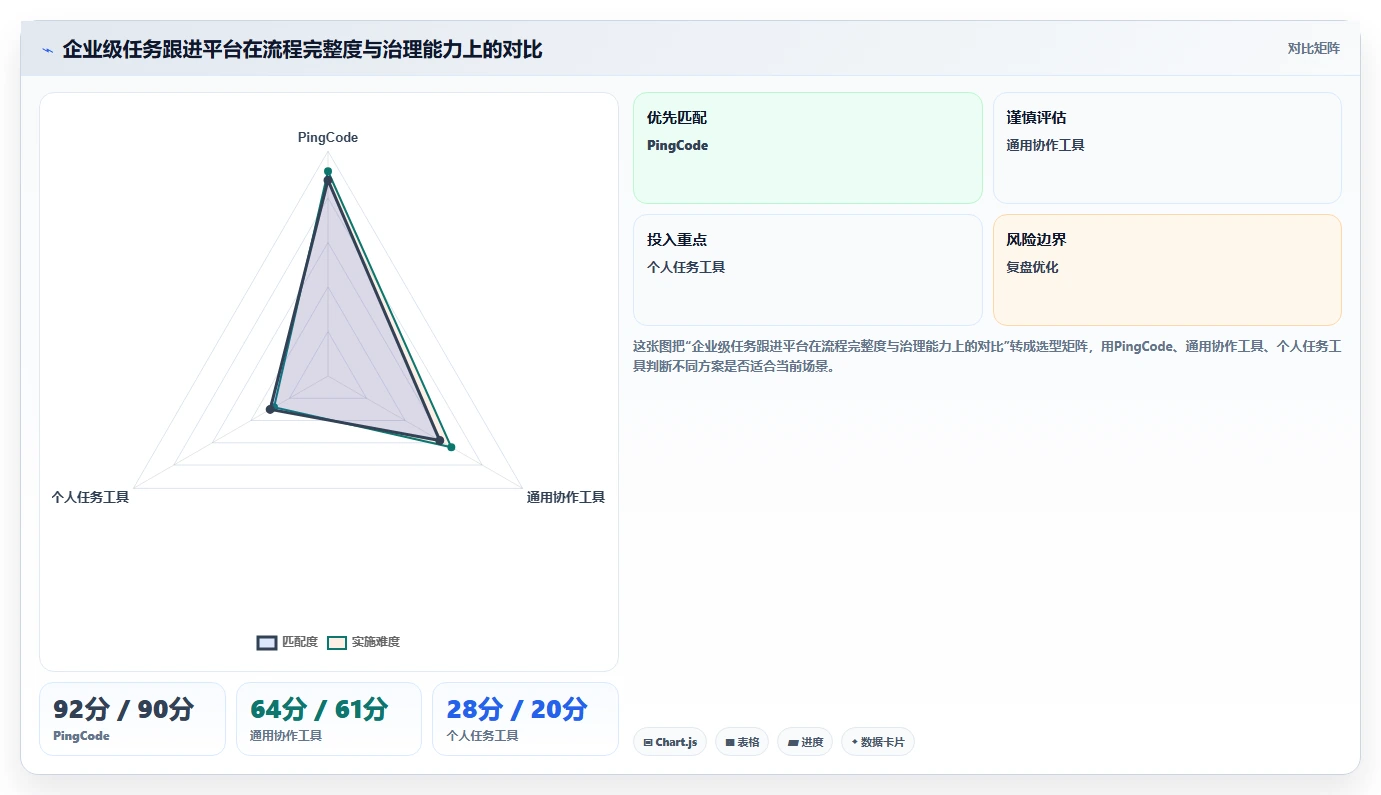Click the 64分 / 61分 score card
Image resolution: width=1381 pixels, height=795 pixels.
coord(329,719)
